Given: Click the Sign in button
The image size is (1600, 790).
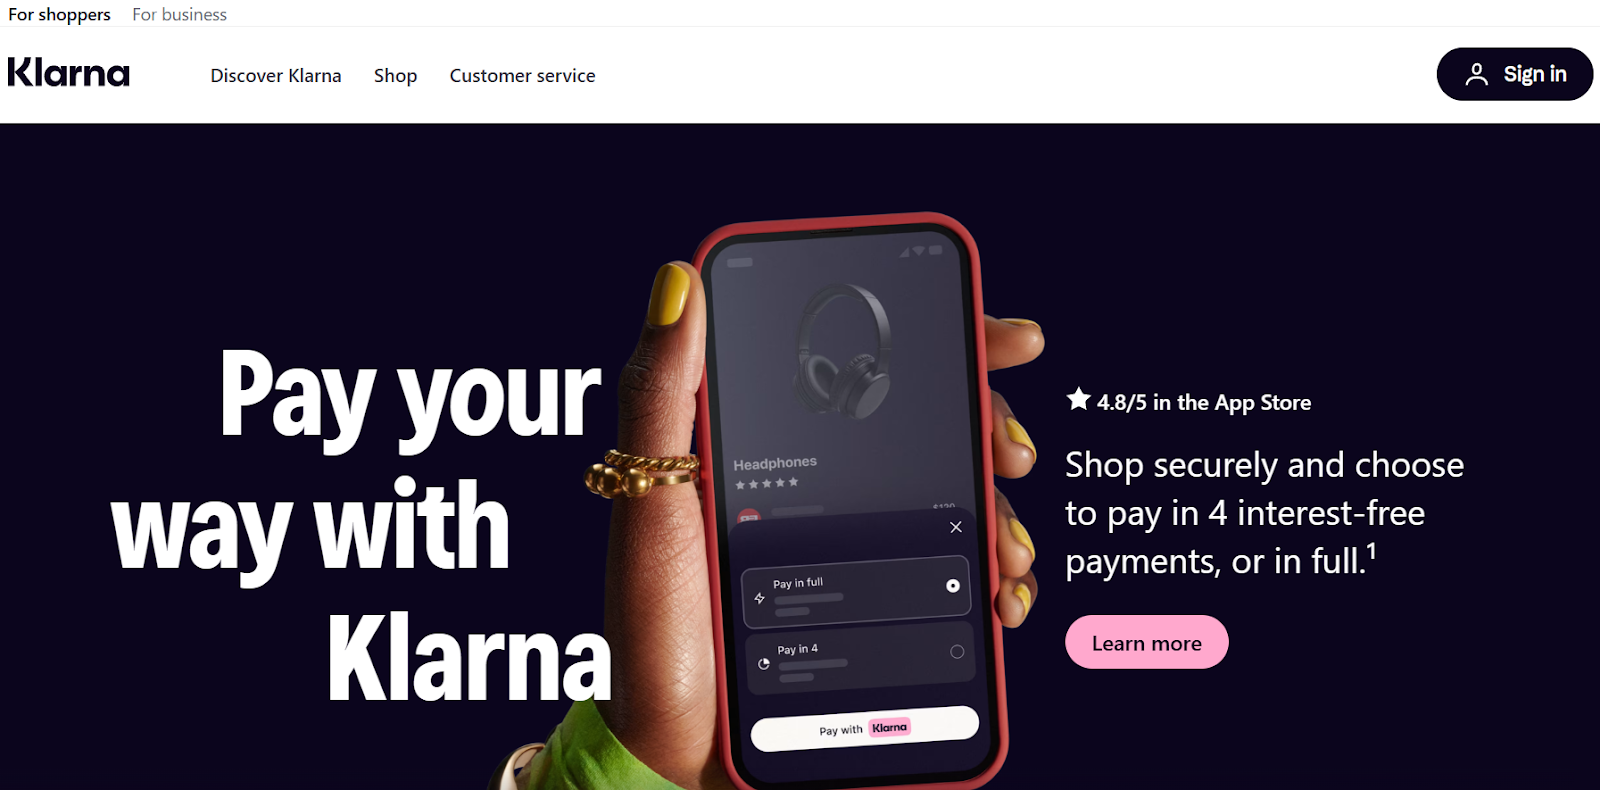Looking at the screenshot, I should pyautogui.click(x=1514, y=74).
